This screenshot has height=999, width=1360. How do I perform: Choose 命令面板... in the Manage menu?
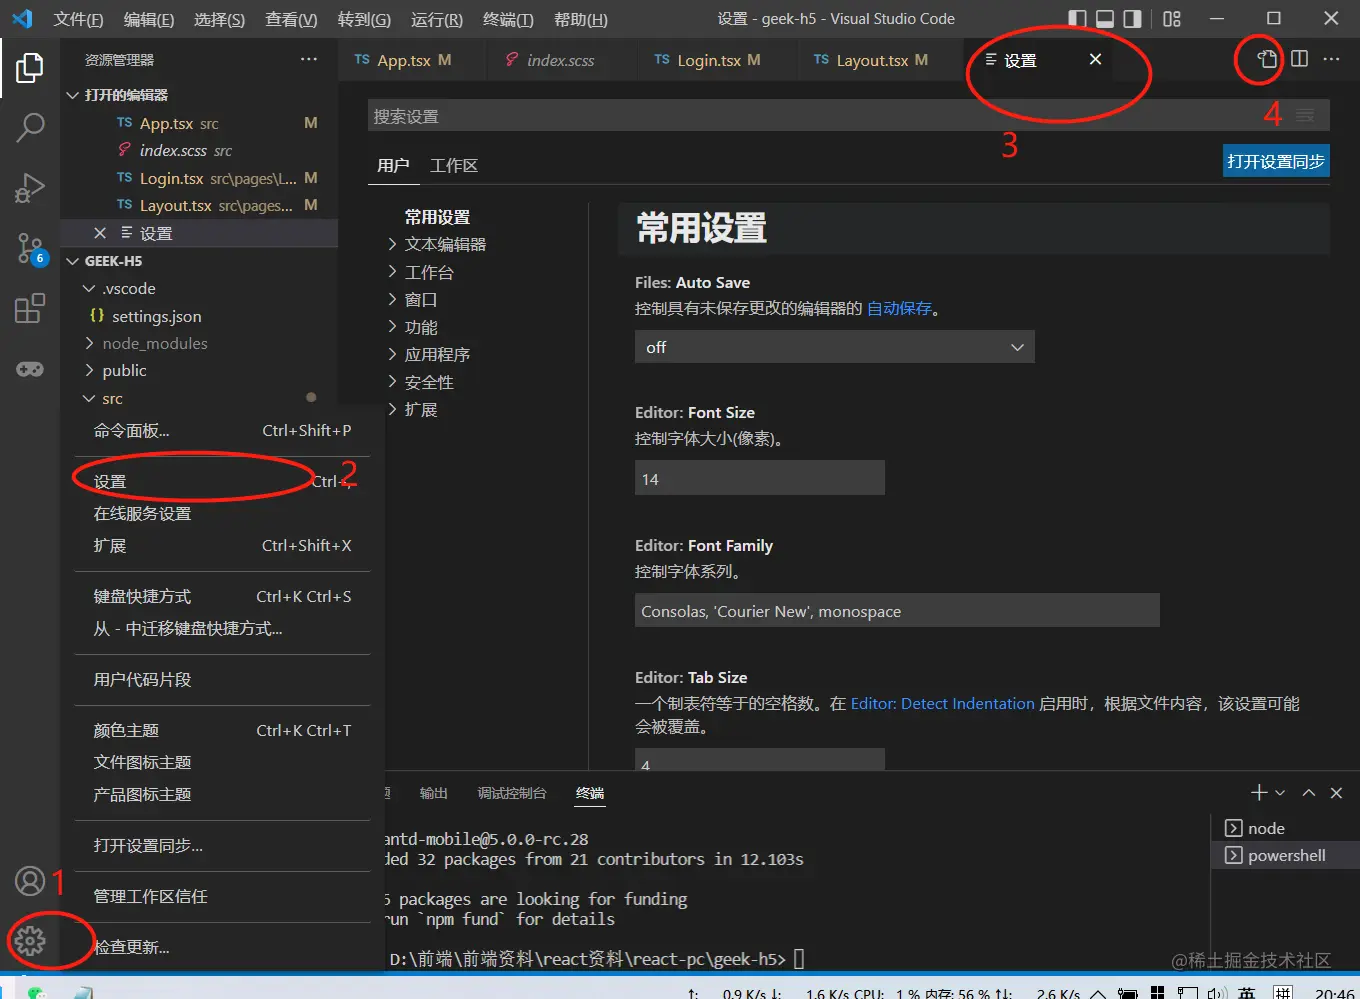click(x=222, y=430)
